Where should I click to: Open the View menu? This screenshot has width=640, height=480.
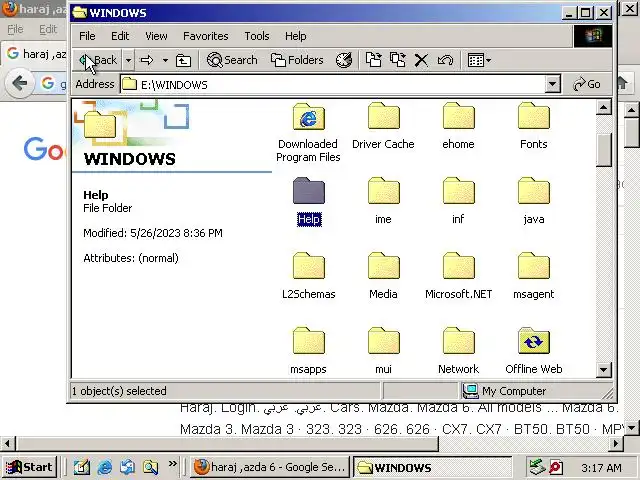[156, 36]
